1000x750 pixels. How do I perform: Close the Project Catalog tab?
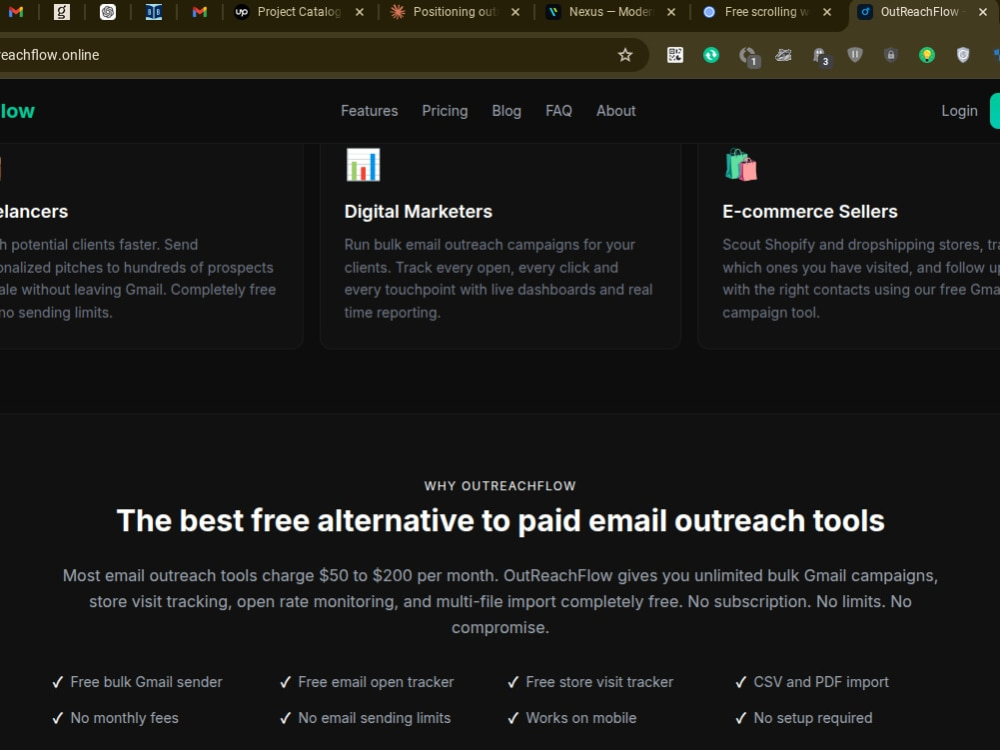(x=360, y=11)
